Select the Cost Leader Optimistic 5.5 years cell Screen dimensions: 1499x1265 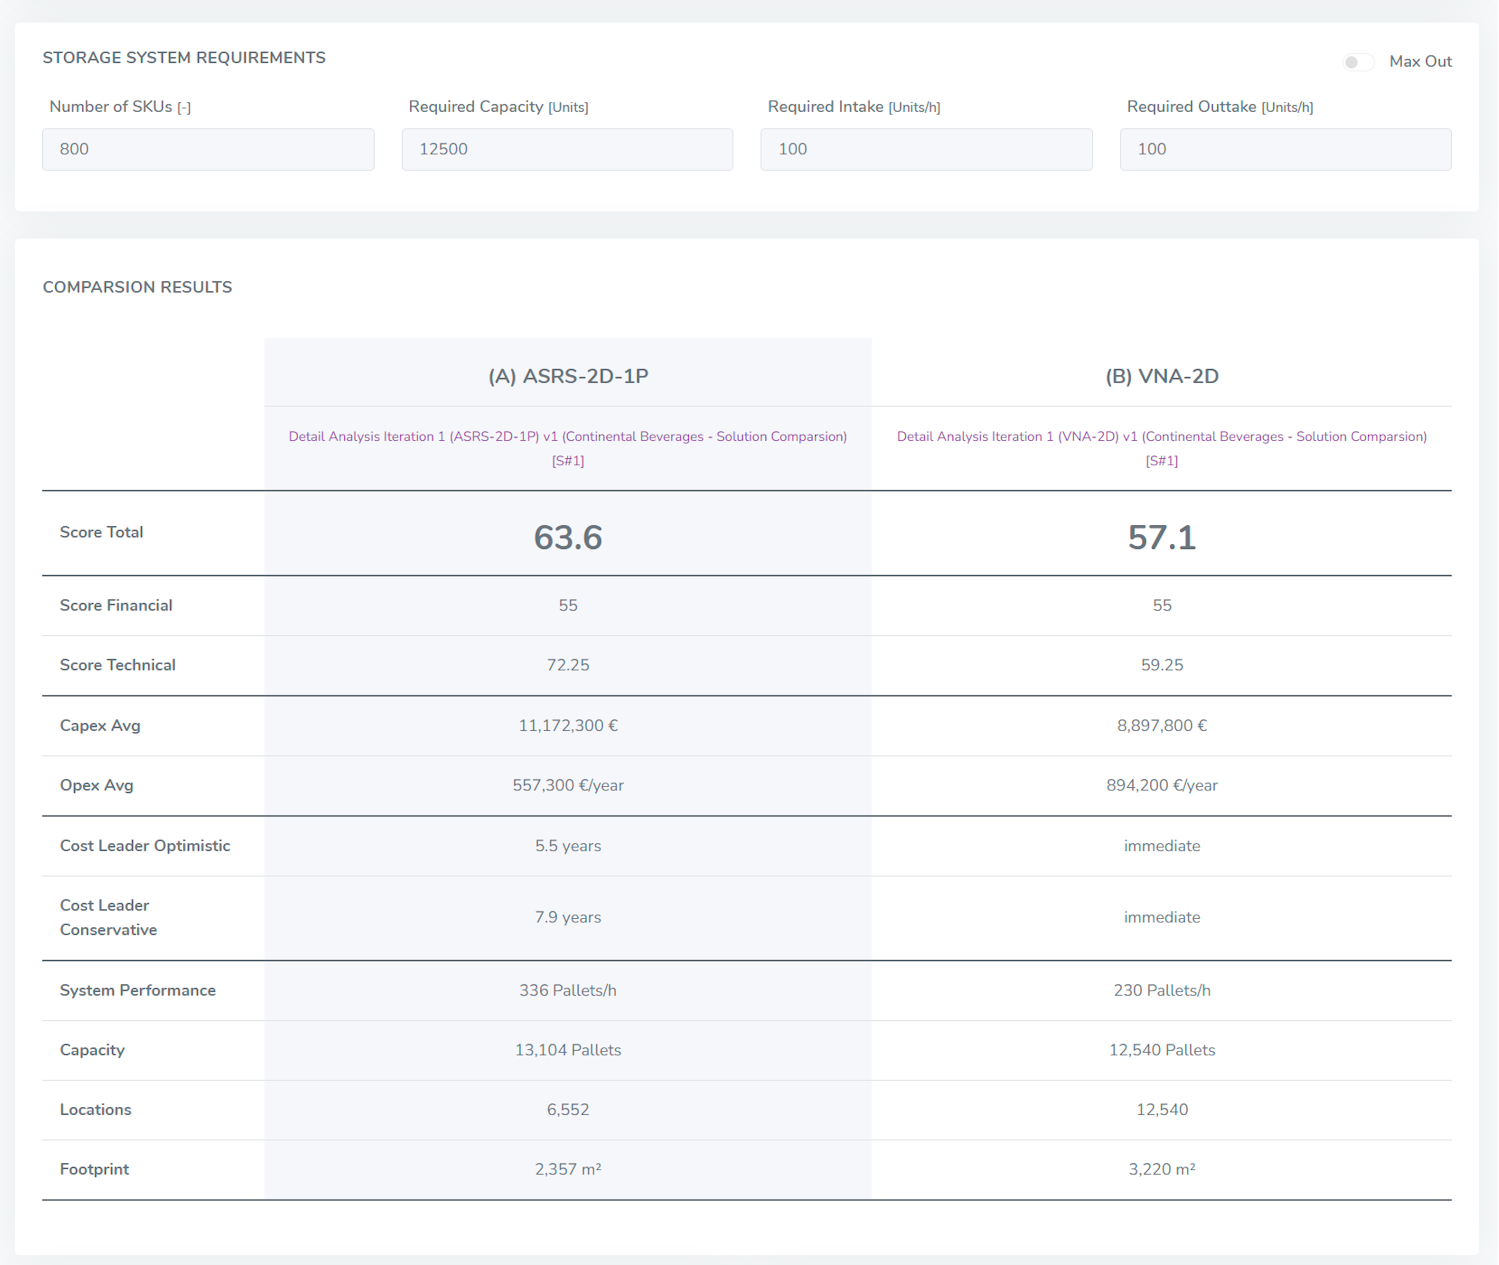click(567, 845)
